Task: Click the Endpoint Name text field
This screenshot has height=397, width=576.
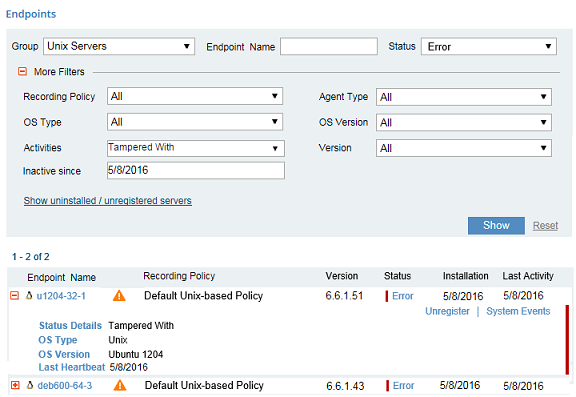Action: click(x=329, y=46)
